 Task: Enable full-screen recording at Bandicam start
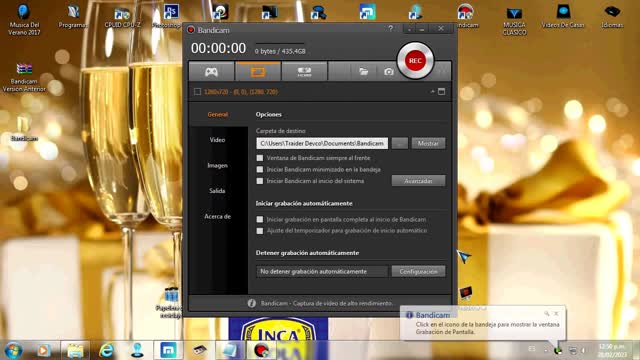(x=260, y=219)
